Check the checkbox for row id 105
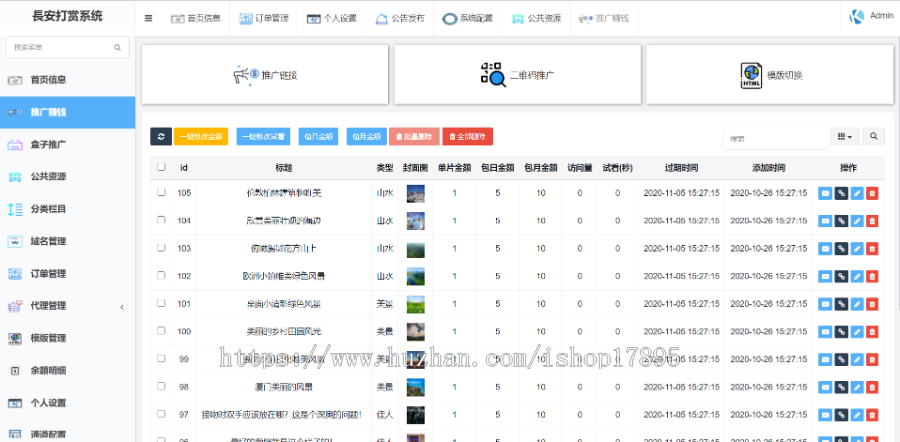Viewport: 900px width, 442px height. tap(161, 193)
